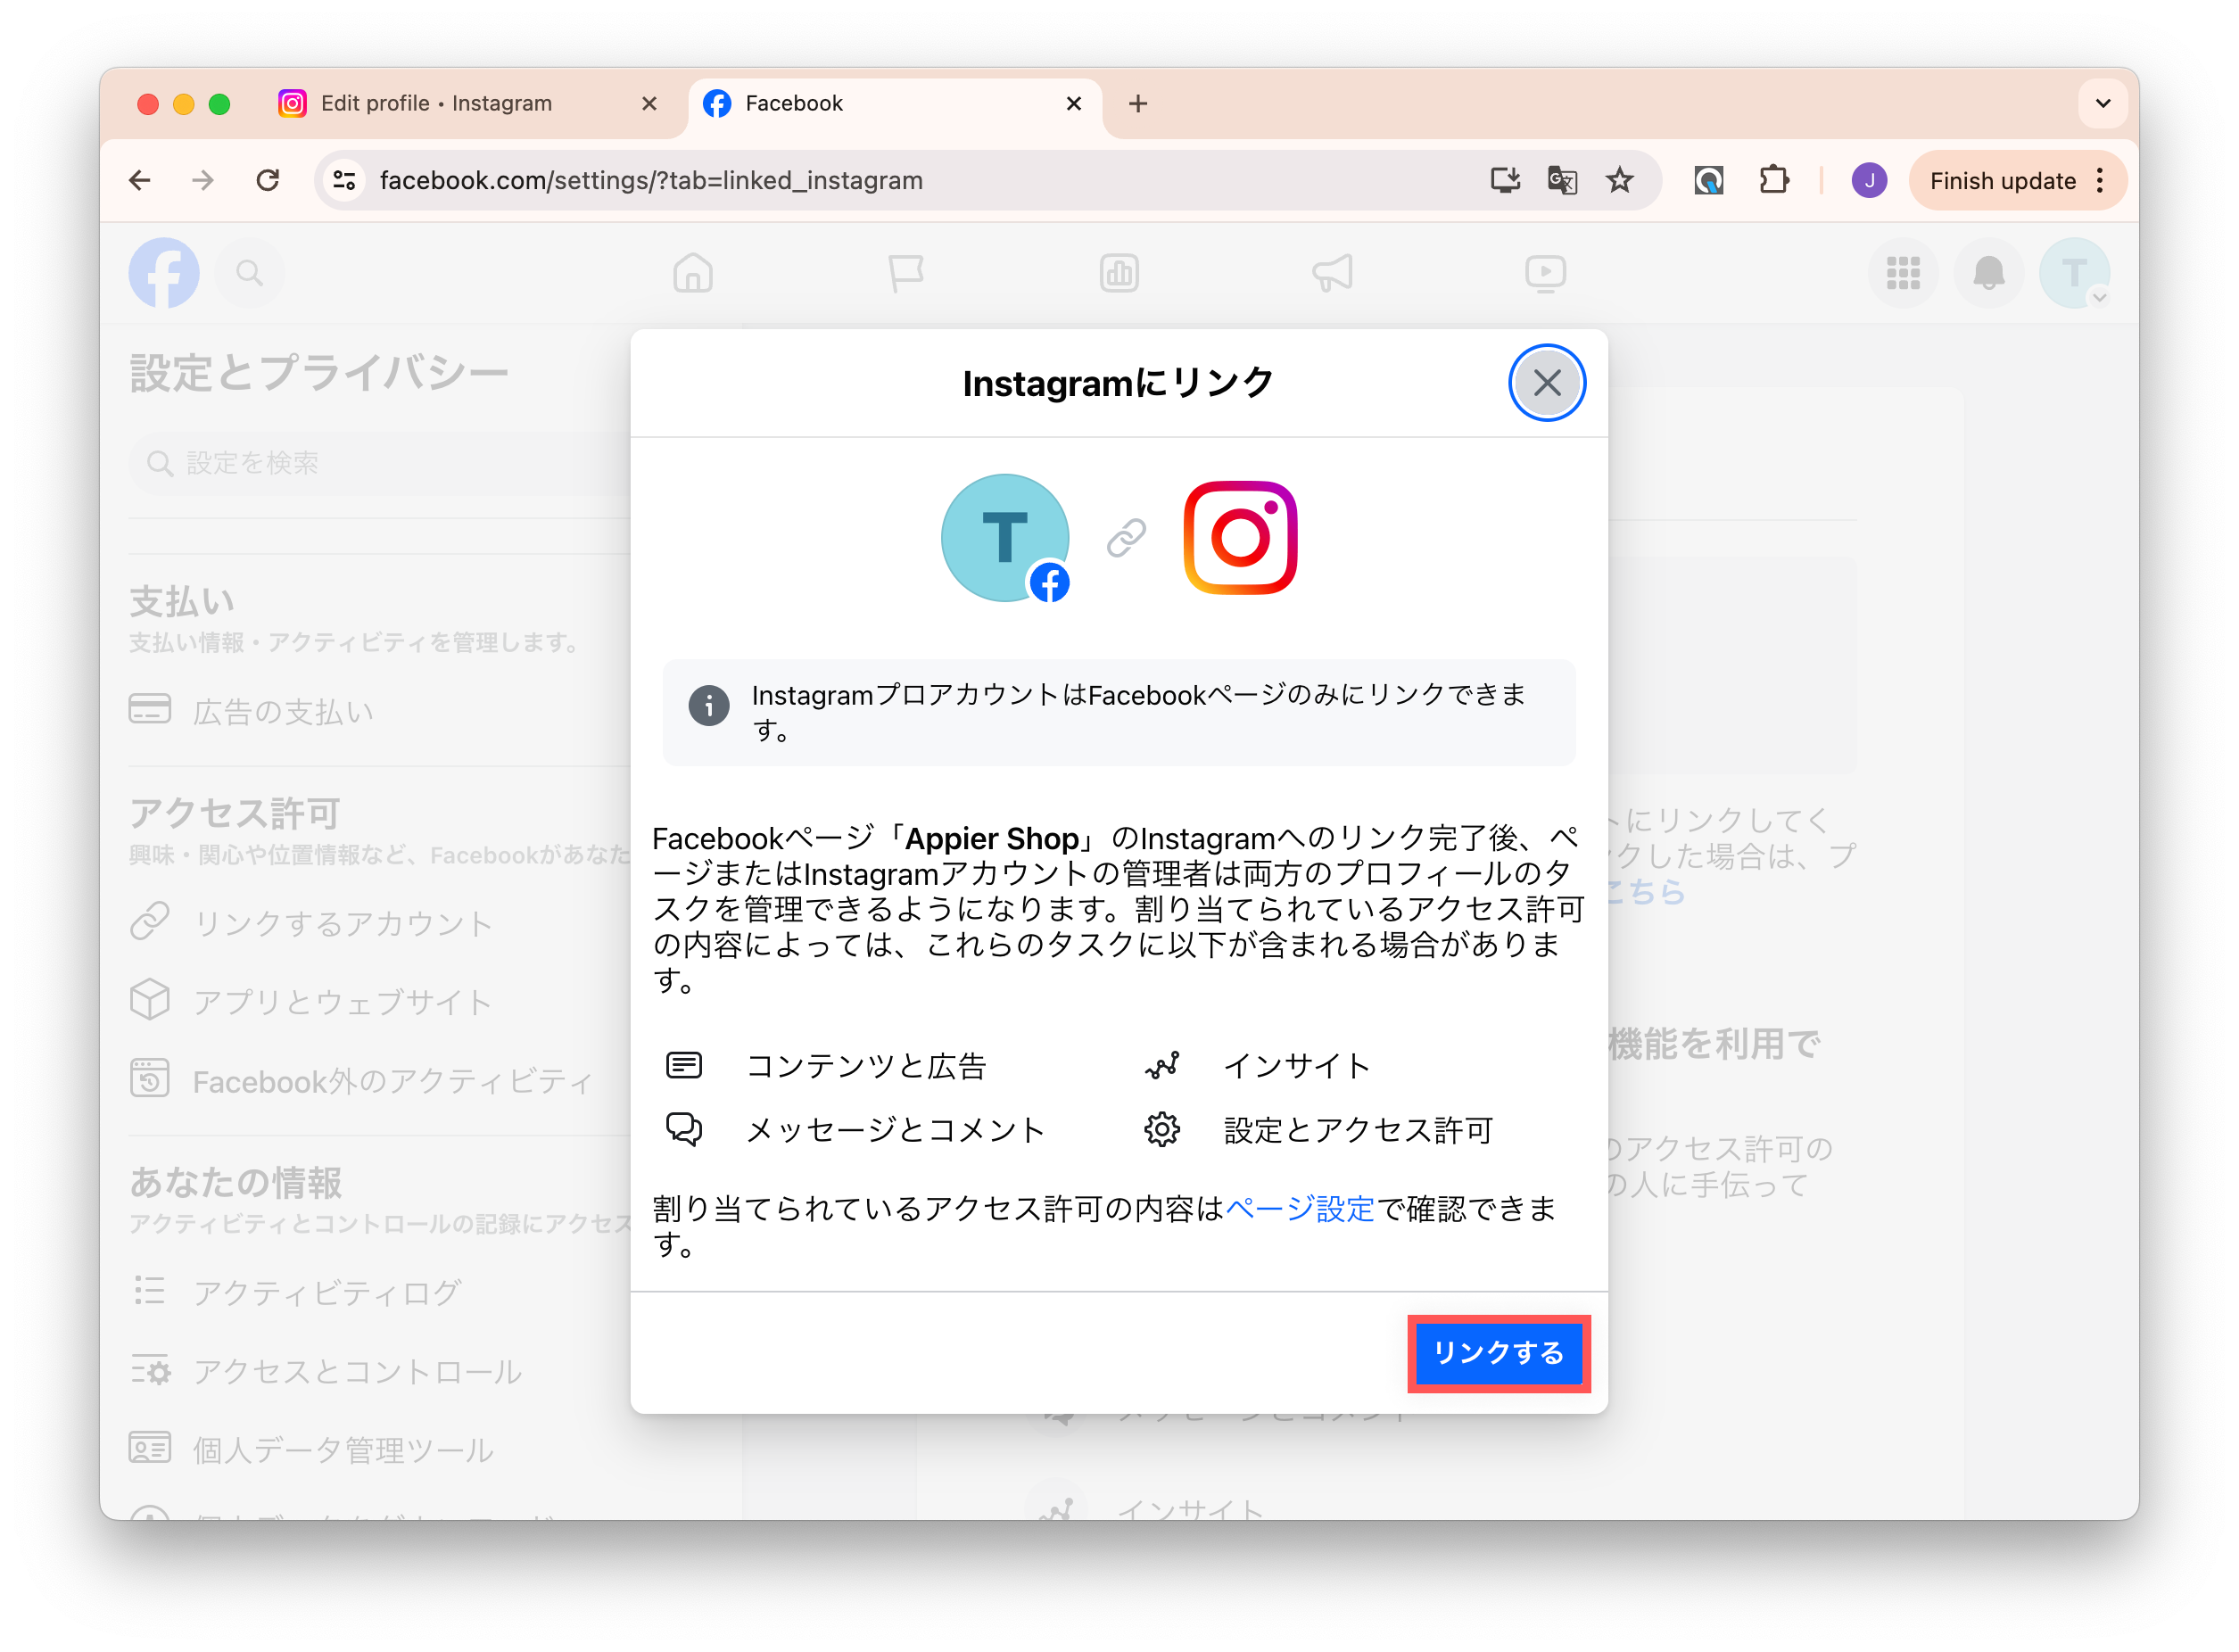Click the extension icon left of the puzzle icon
Image resolution: width=2239 pixels, height=1652 pixels.
pyautogui.click(x=1708, y=180)
